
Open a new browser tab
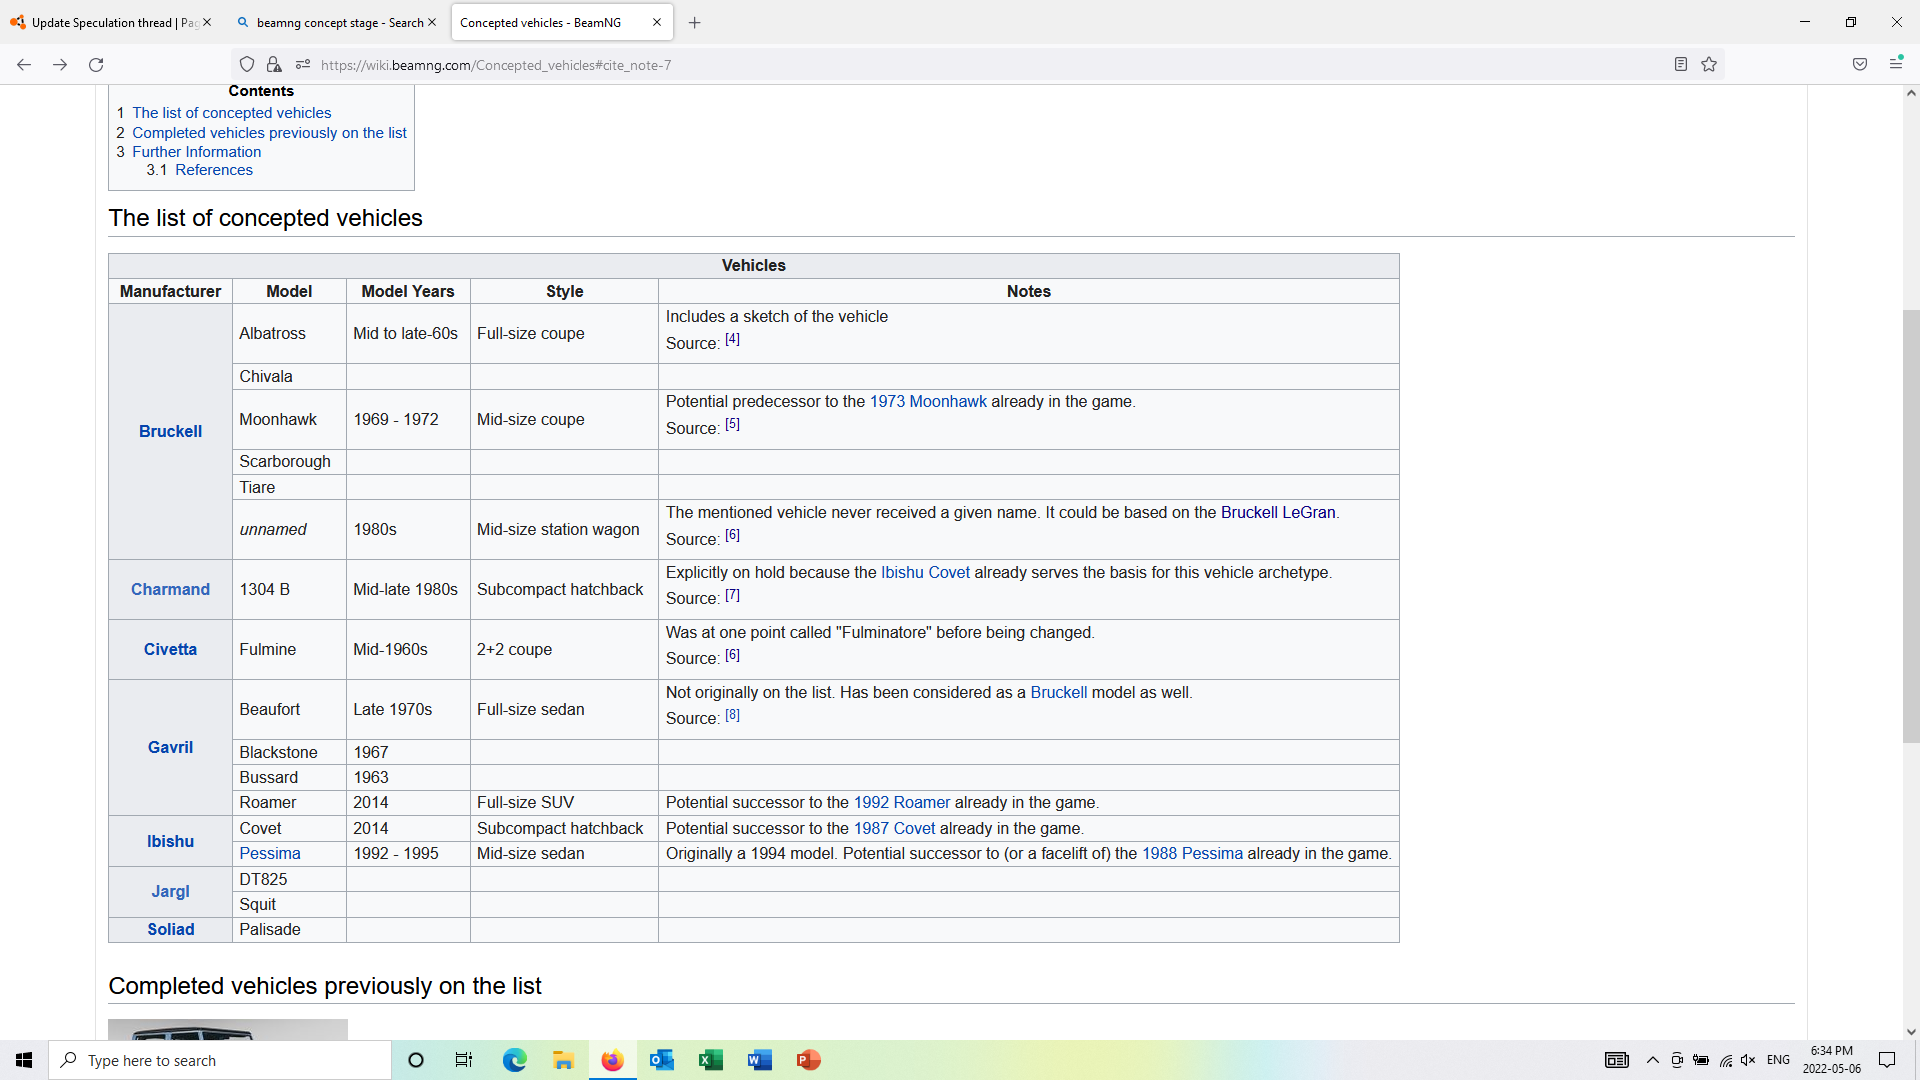(695, 23)
